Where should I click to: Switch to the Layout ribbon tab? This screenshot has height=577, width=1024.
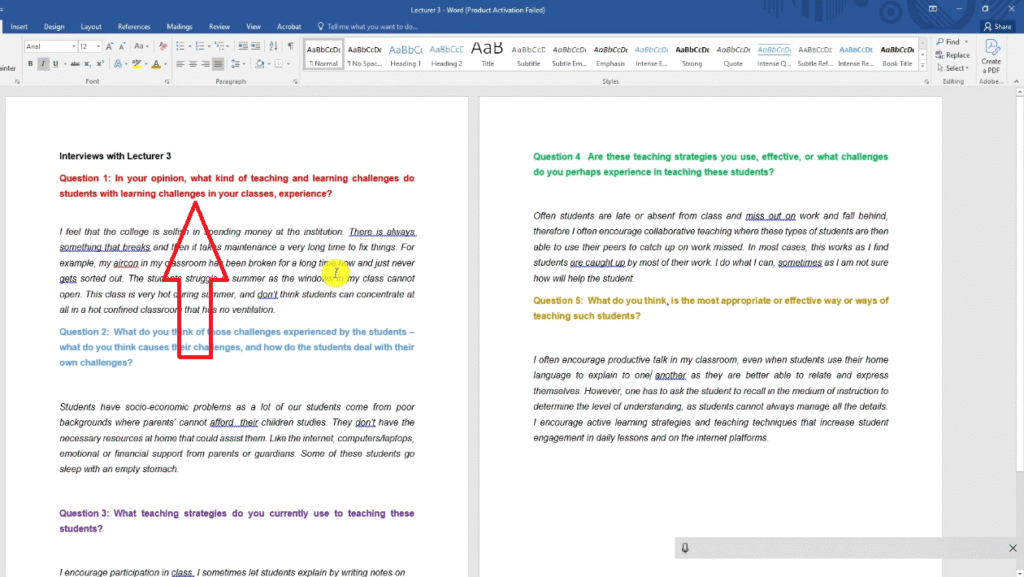click(91, 27)
